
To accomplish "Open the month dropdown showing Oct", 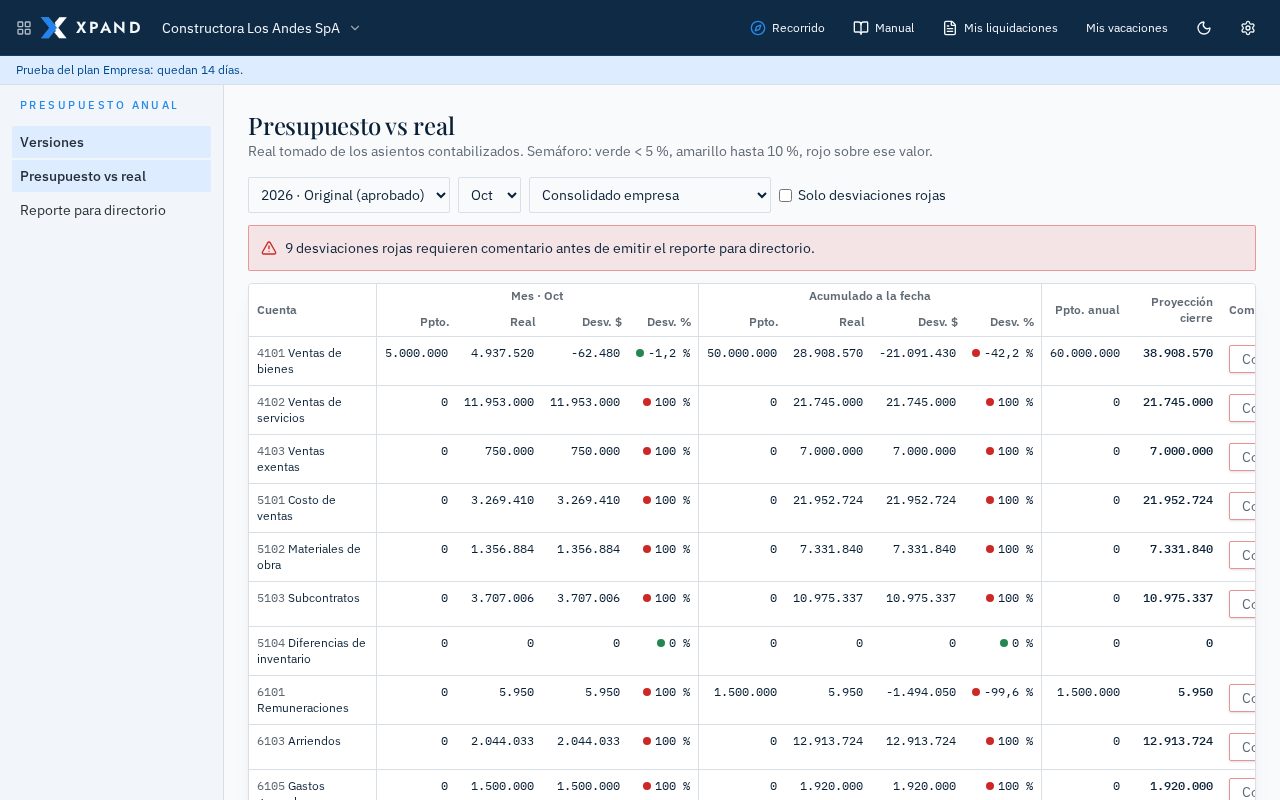I will point(489,195).
